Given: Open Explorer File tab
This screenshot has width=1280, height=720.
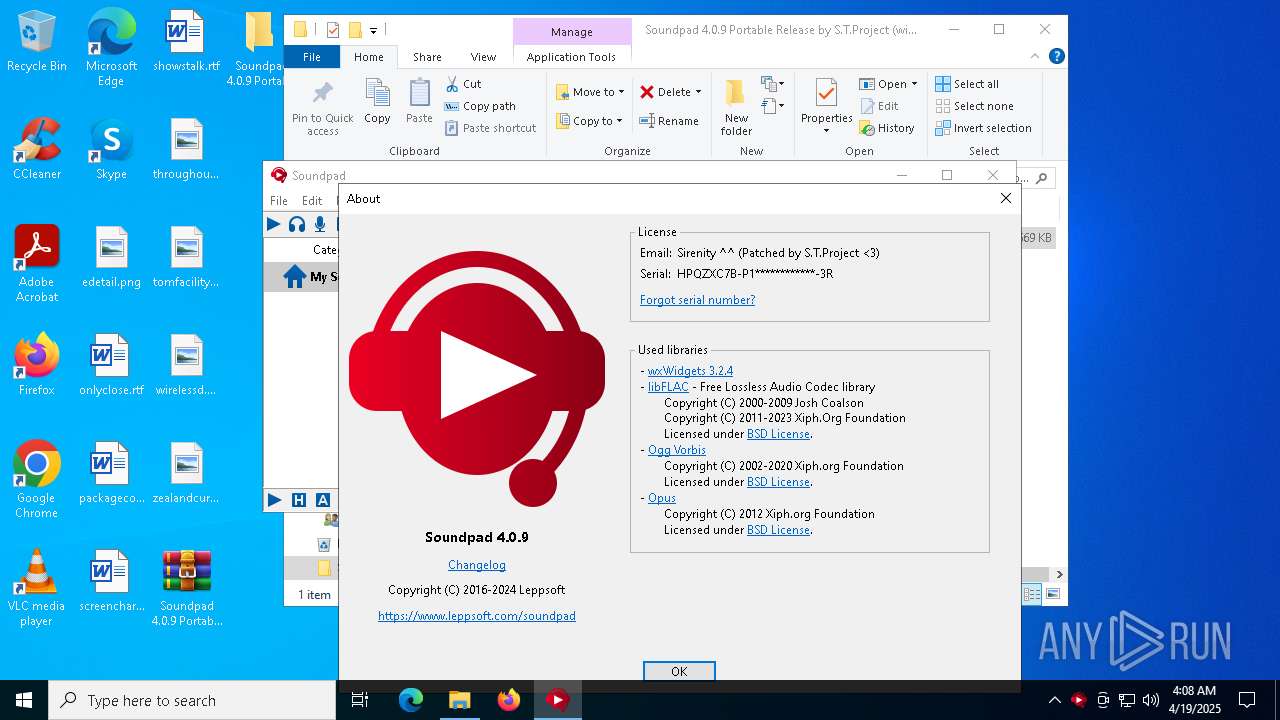Looking at the screenshot, I should [312, 57].
